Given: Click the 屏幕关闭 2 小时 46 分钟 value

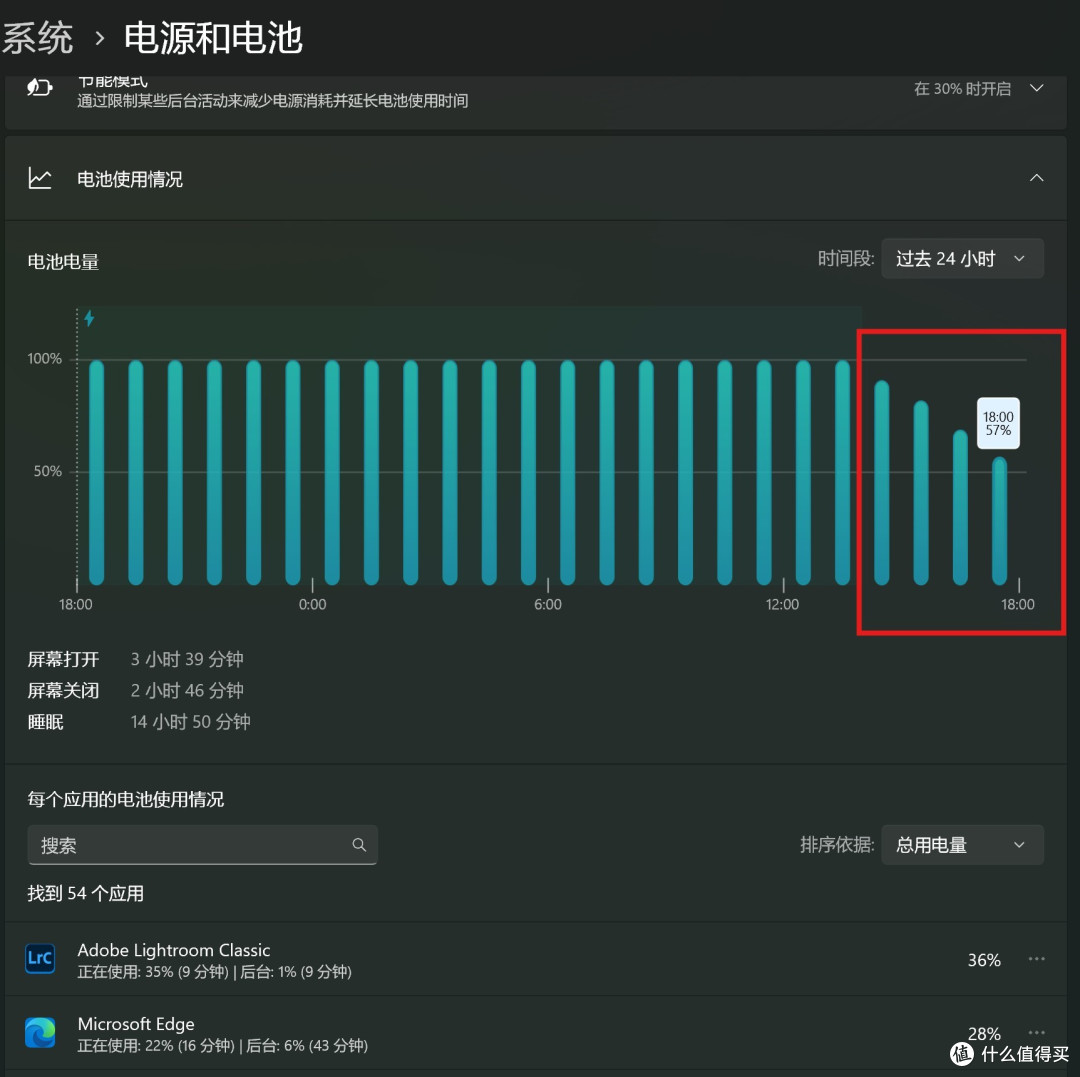Looking at the screenshot, I should pyautogui.click(x=187, y=690).
